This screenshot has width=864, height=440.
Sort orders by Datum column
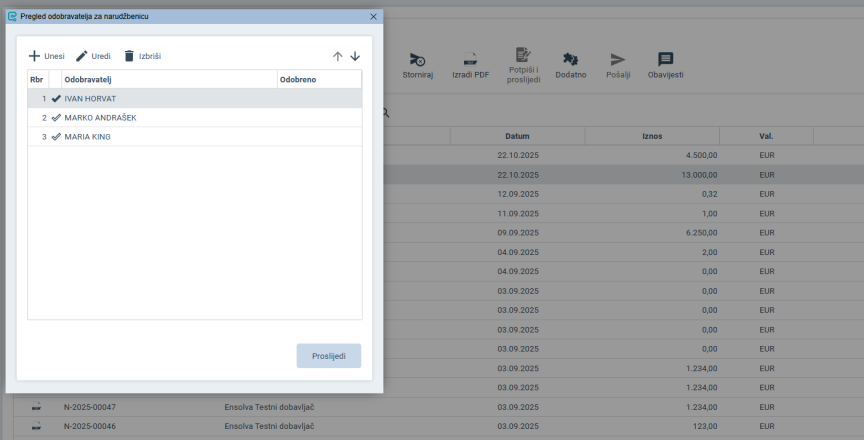point(517,135)
